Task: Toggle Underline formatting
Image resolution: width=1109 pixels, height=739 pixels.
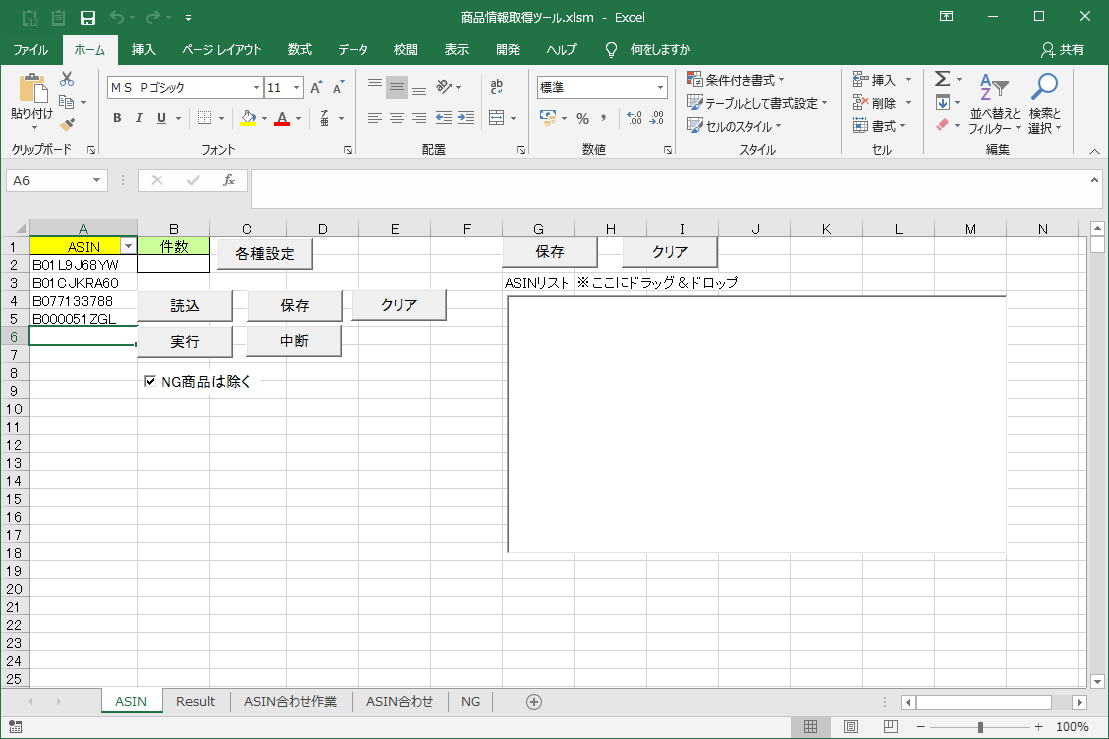Action: point(161,118)
